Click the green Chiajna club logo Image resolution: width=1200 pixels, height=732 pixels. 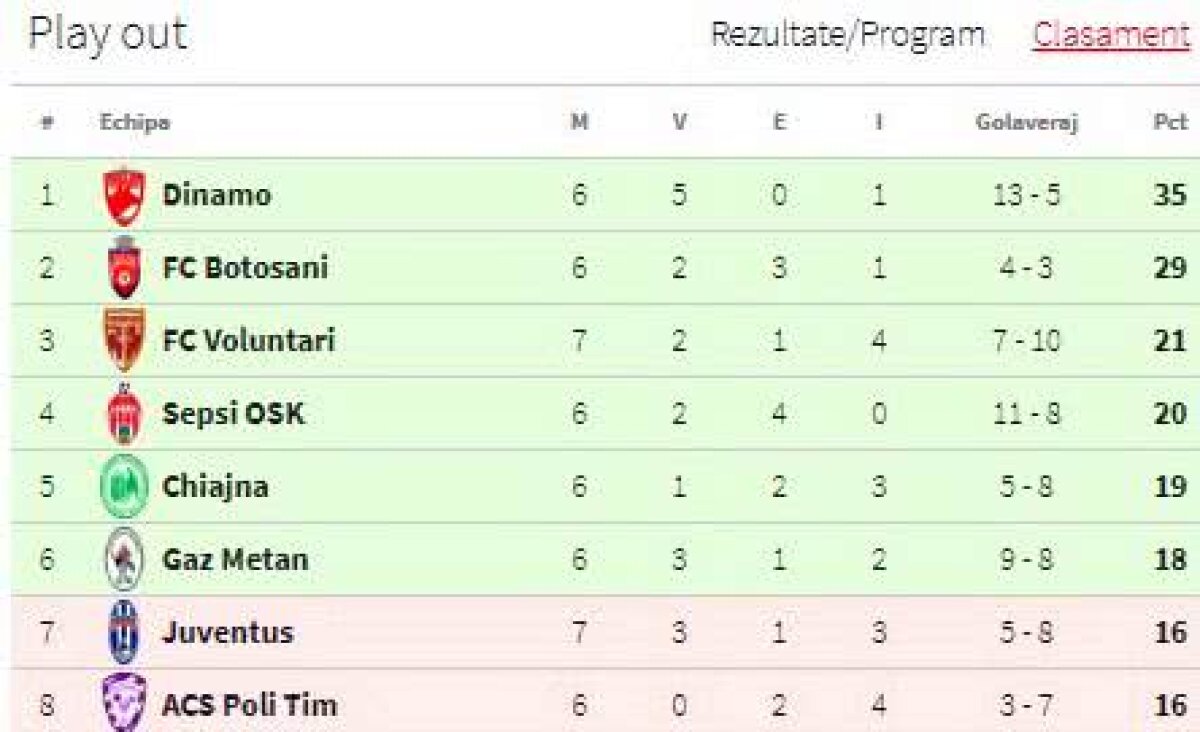[124, 487]
